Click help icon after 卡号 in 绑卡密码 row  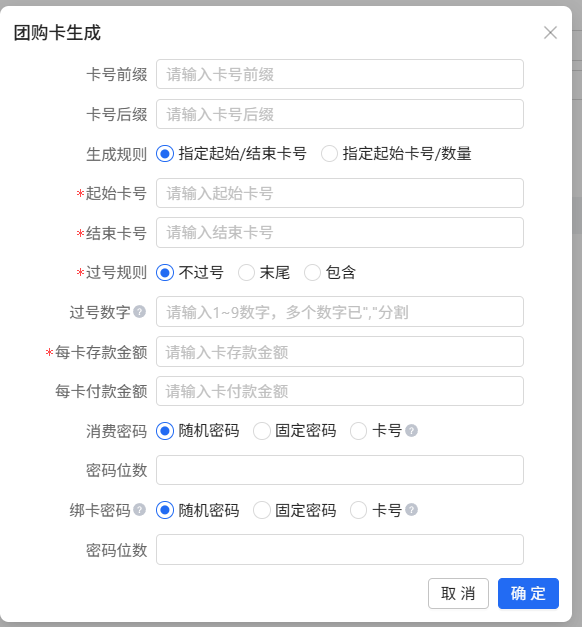412,510
